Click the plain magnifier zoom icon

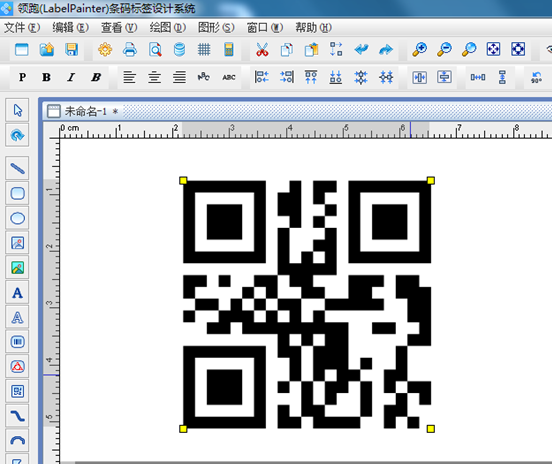click(x=469, y=49)
